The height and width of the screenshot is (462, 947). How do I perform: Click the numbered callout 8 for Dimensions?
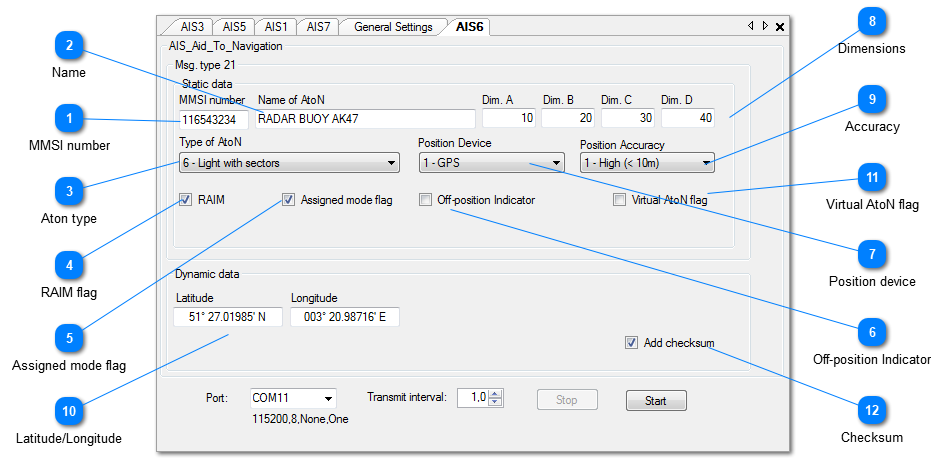[x=872, y=20]
